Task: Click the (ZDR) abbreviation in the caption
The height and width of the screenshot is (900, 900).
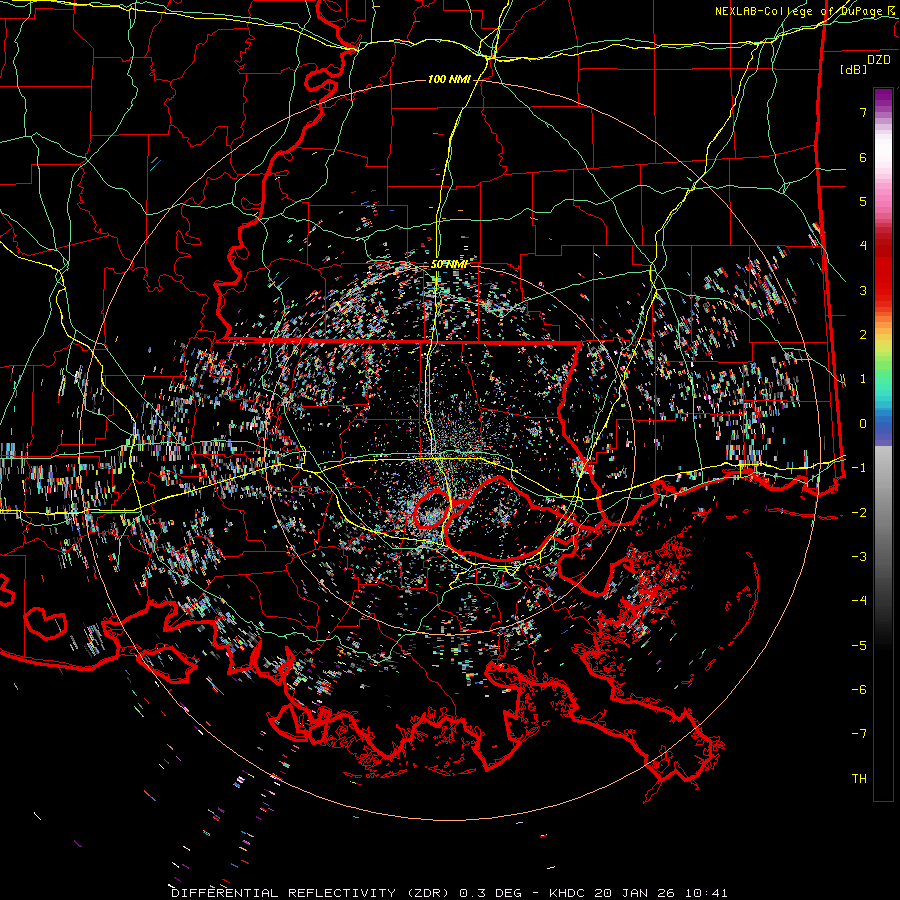Action: tap(428, 893)
